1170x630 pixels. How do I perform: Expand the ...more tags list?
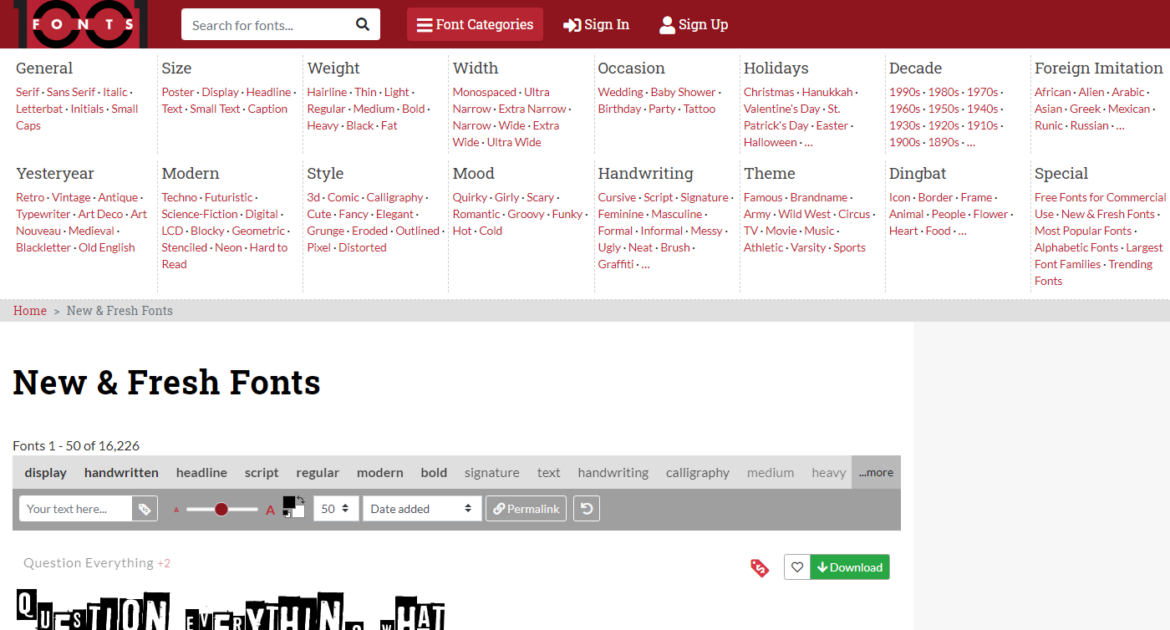876,472
